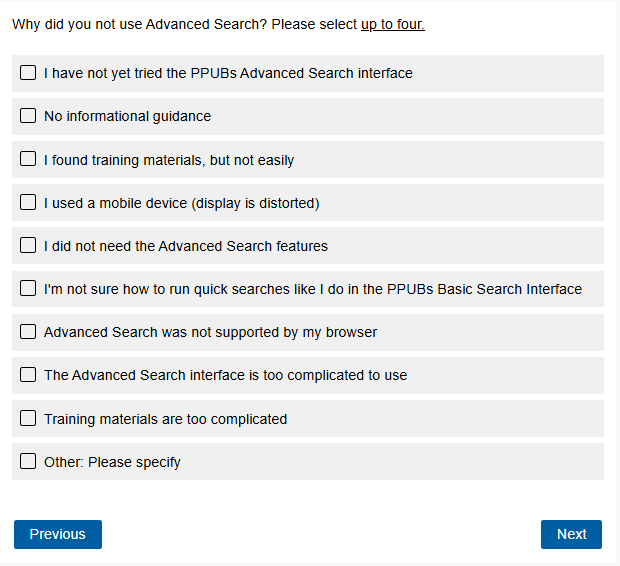Select 'not supported by my browser' checkbox
Viewport: 620px width, 566px height.
click(28, 332)
